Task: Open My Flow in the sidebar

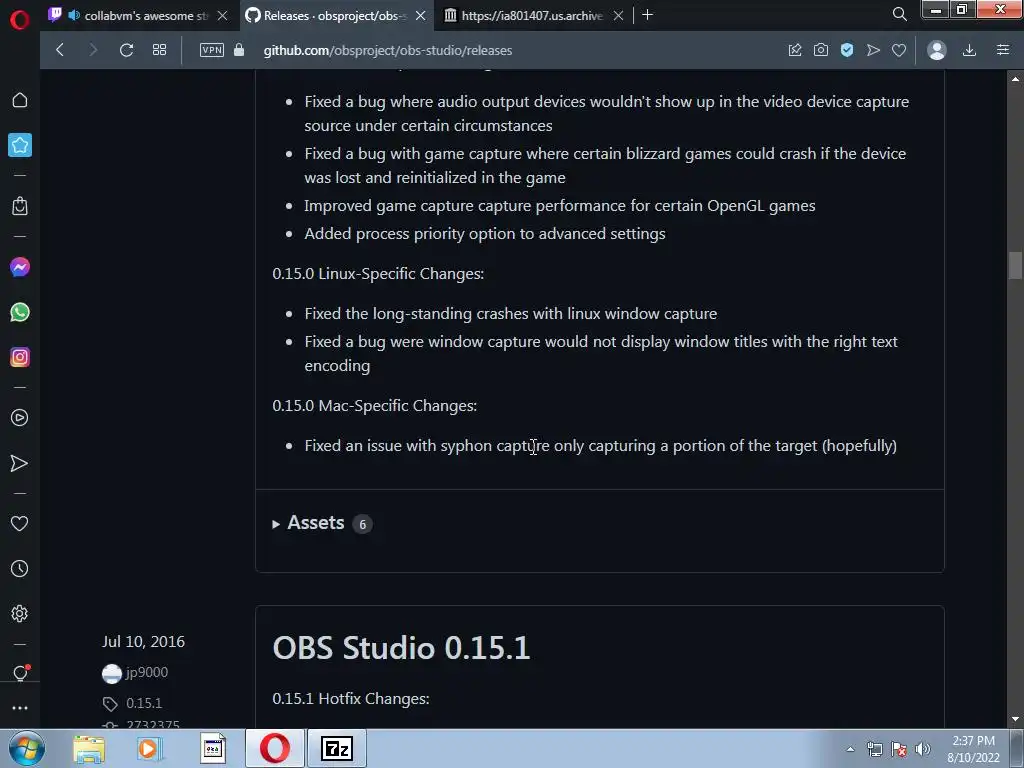Action: [20, 463]
